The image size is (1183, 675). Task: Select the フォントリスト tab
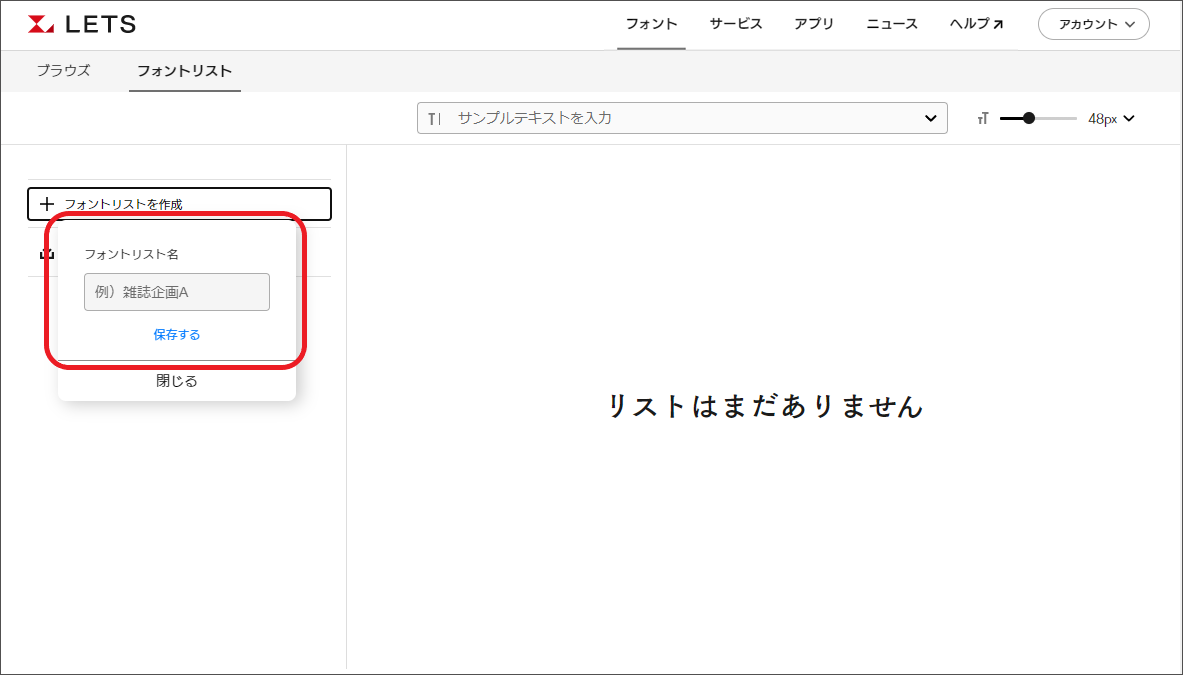click(184, 71)
